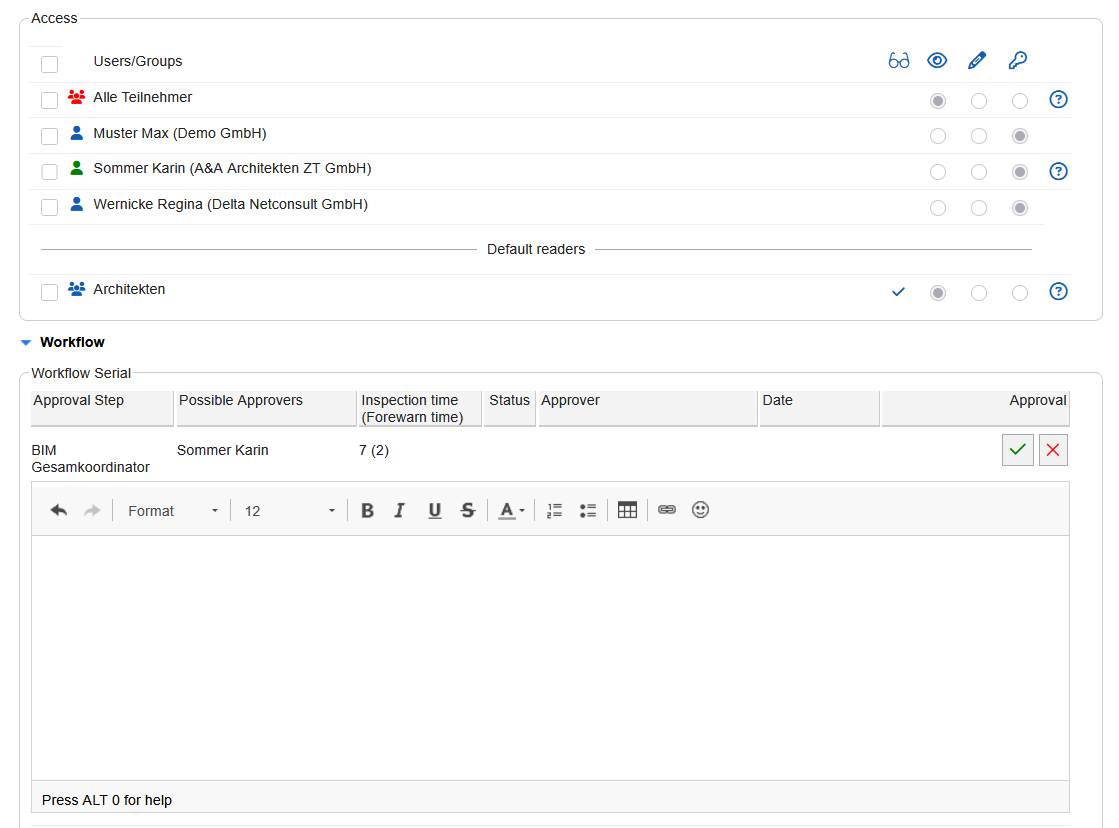Screen dimensions: 1119x828
Task: Collapse the Workflow section
Action: 26,343
